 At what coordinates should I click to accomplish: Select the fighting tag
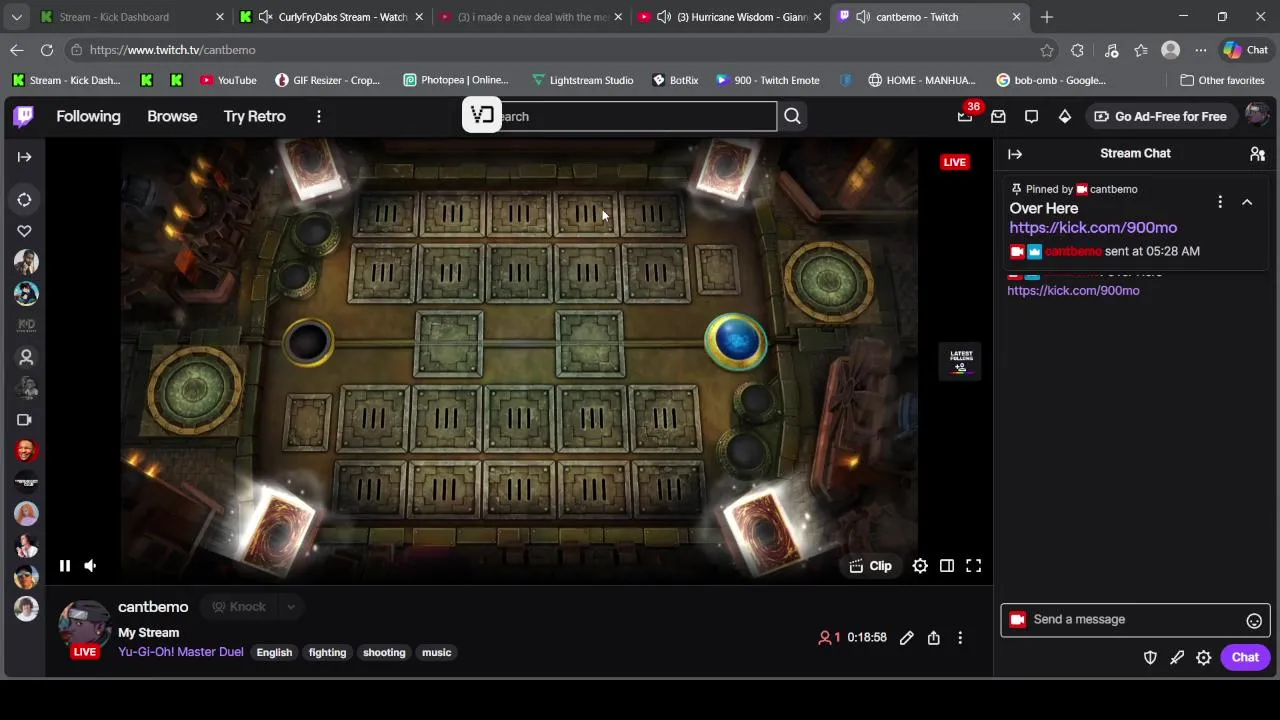pyautogui.click(x=327, y=652)
